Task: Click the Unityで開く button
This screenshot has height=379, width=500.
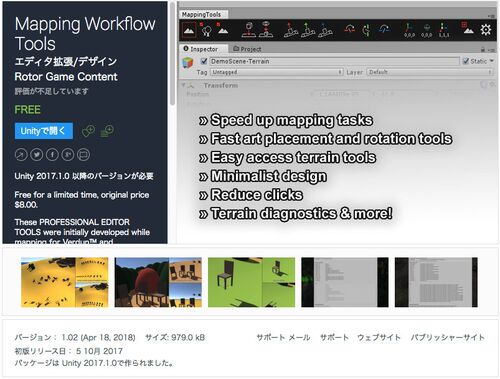Action: [44, 131]
